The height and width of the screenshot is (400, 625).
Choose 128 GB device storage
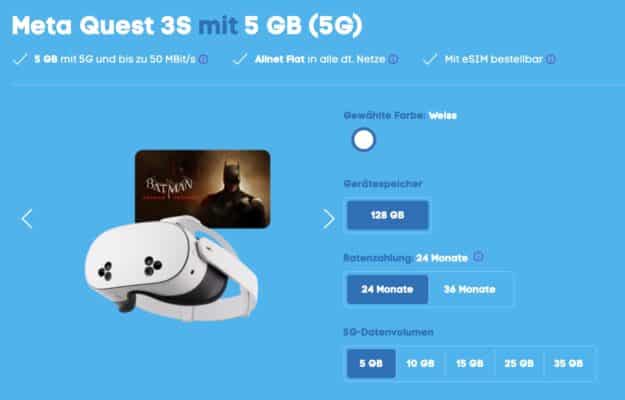tap(387, 215)
